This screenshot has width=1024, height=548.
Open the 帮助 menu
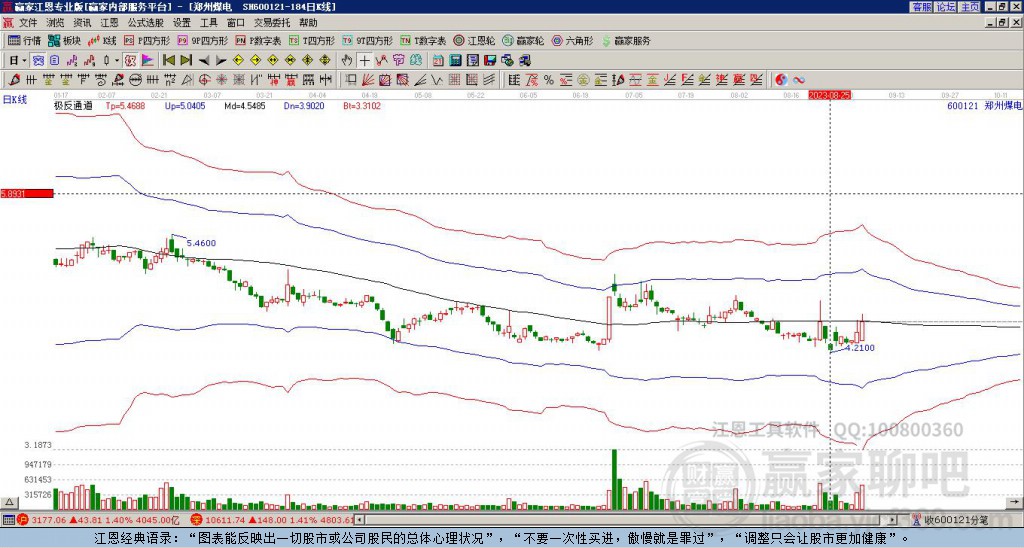coord(308,23)
